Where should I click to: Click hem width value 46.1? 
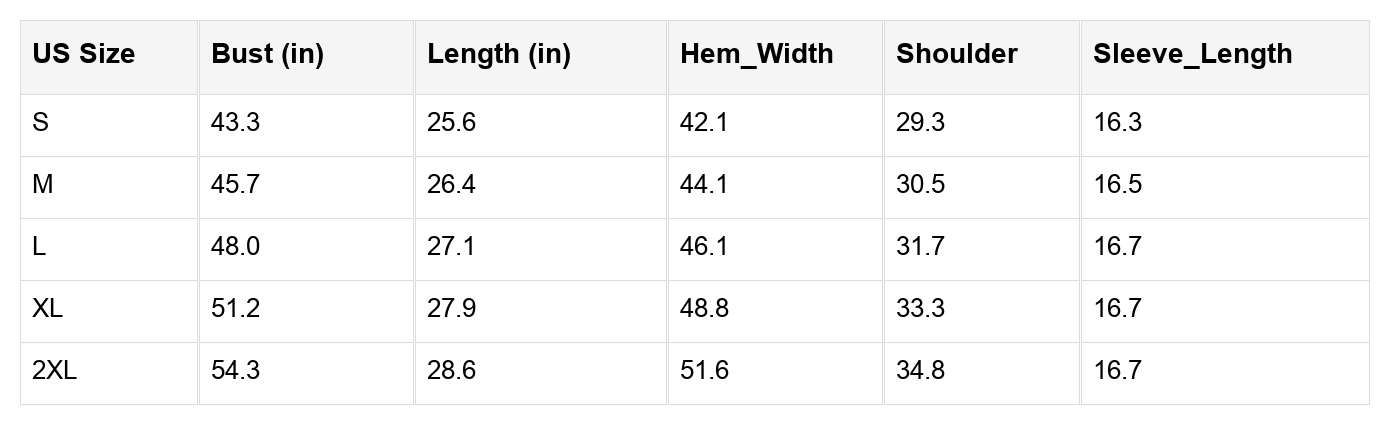click(704, 247)
